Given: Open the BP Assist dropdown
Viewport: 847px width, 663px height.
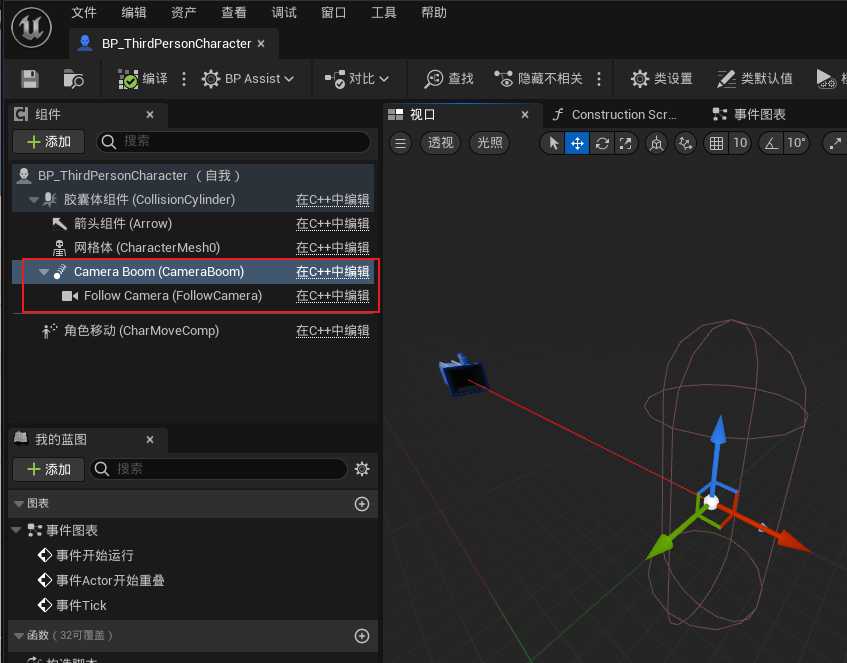Looking at the screenshot, I should [248, 78].
